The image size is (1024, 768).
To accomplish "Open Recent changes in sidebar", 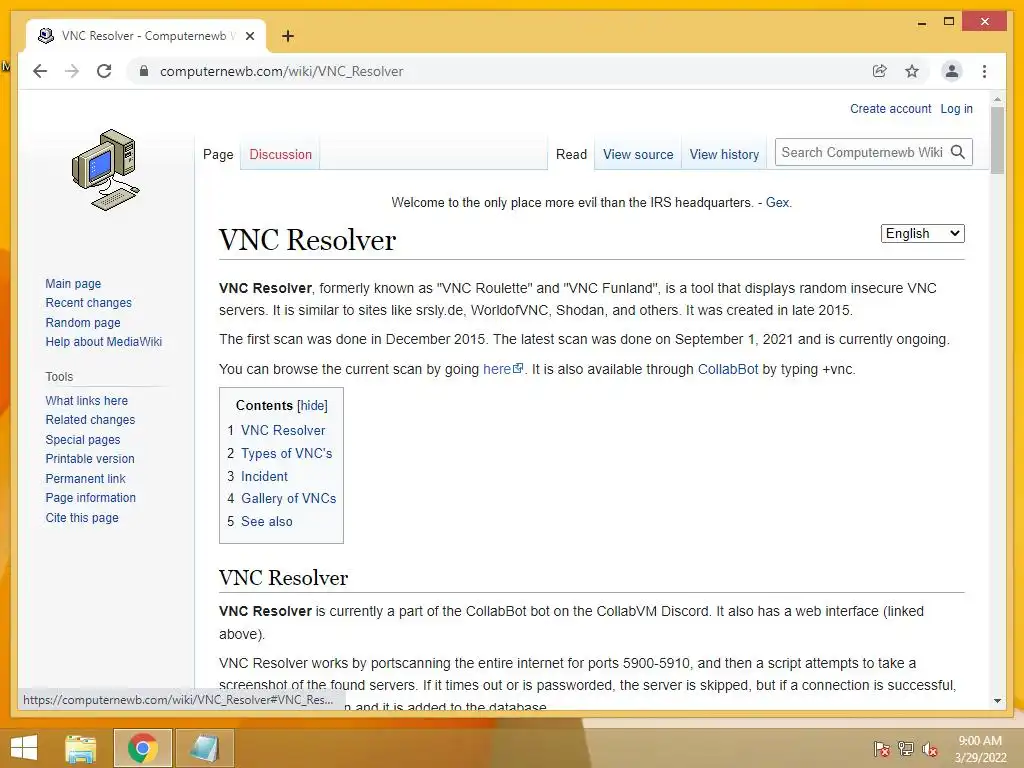I will pyautogui.click(x=88, y=303).
